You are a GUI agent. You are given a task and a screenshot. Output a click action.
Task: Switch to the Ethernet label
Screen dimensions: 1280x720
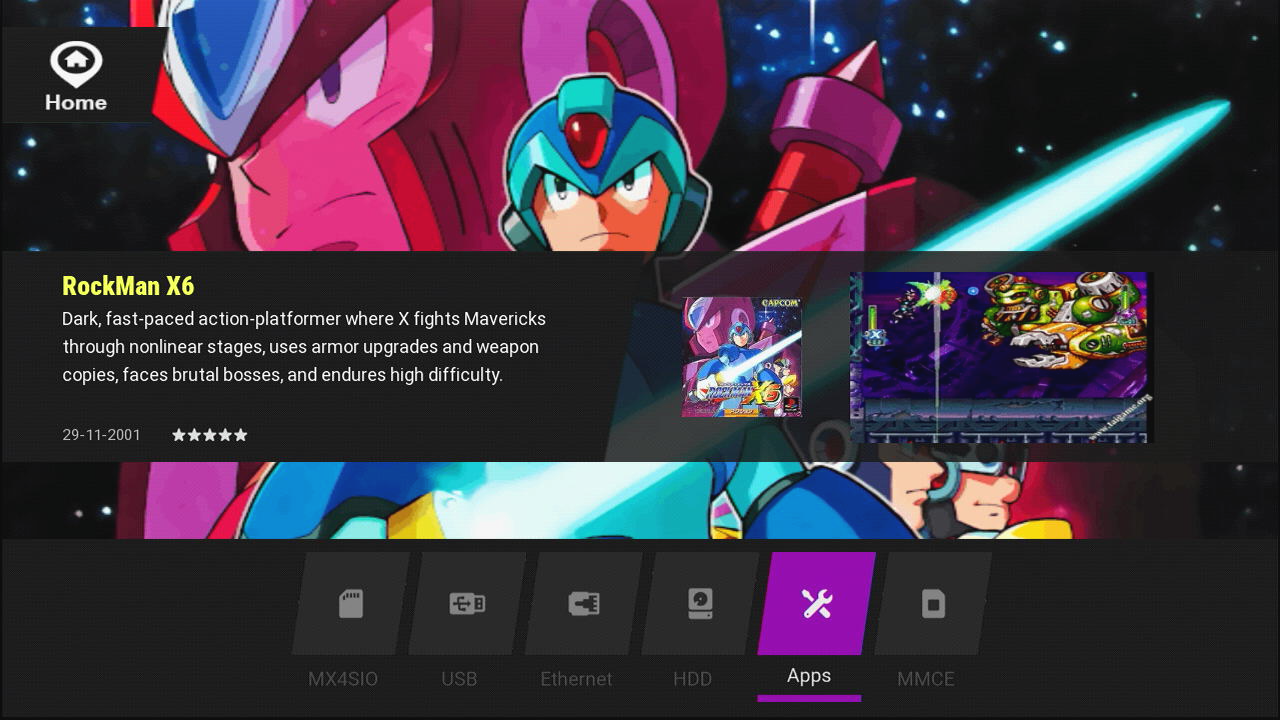(576, 679)
